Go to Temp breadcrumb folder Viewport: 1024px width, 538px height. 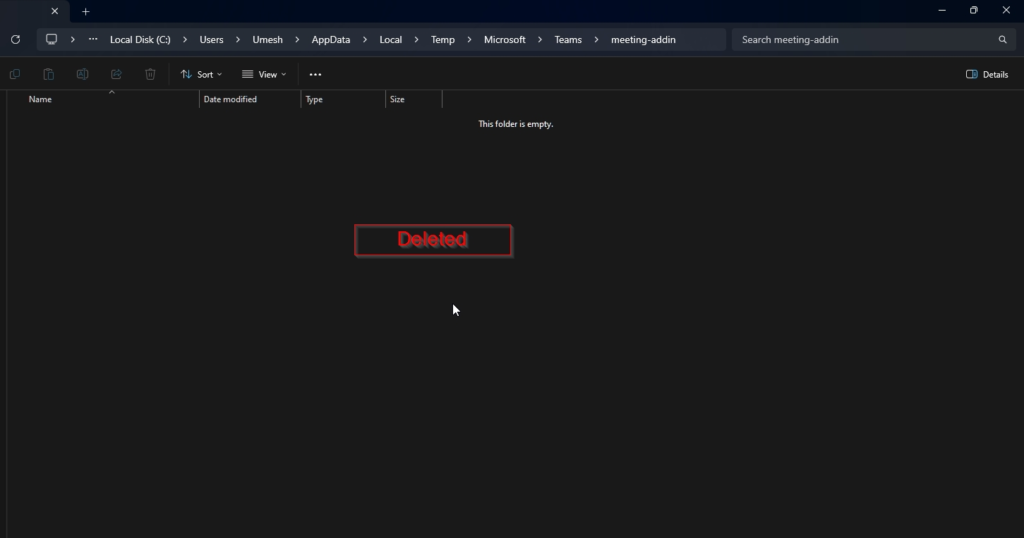pos(442,39)
